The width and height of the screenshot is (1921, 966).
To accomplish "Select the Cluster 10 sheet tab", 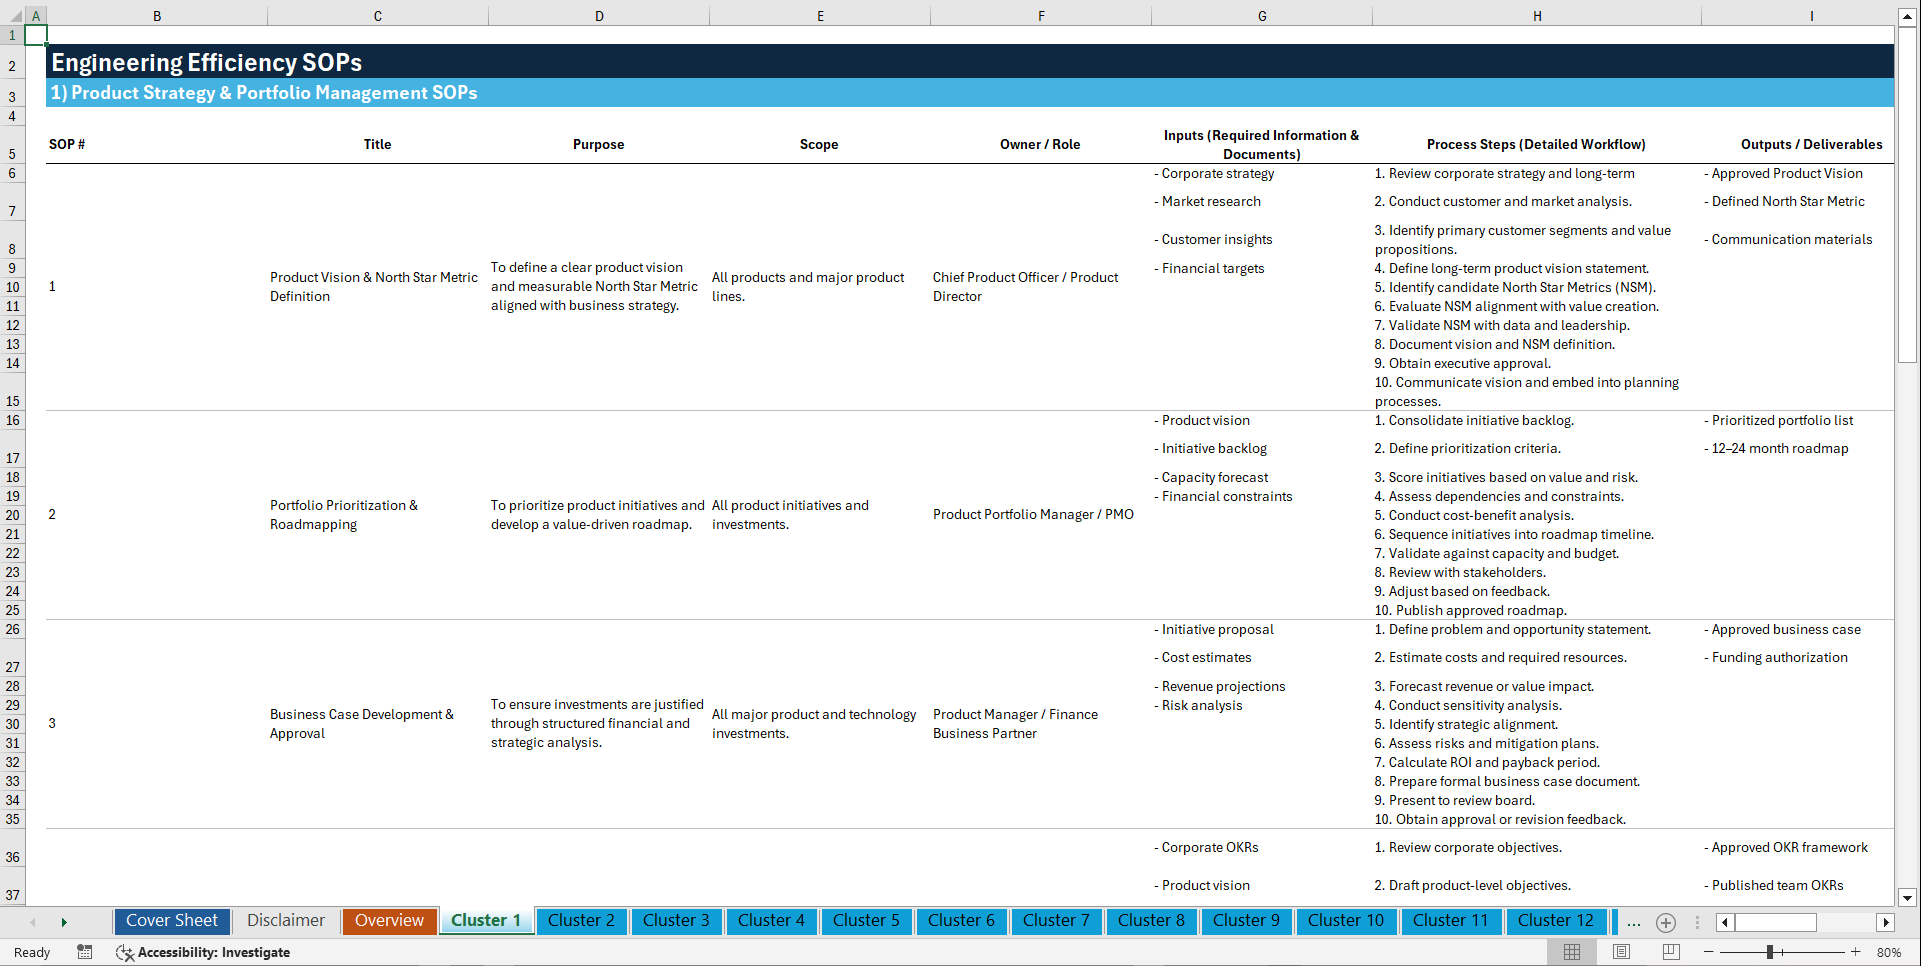I will pos(1346,921).
